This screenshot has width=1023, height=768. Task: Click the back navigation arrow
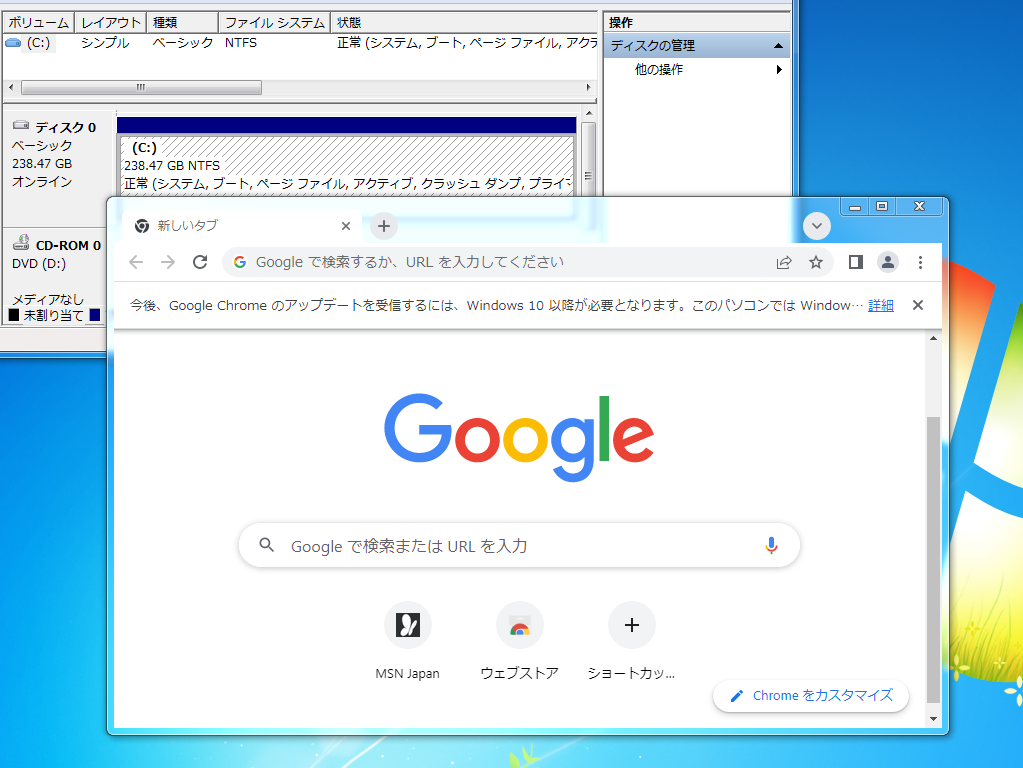tap(135, 261)
